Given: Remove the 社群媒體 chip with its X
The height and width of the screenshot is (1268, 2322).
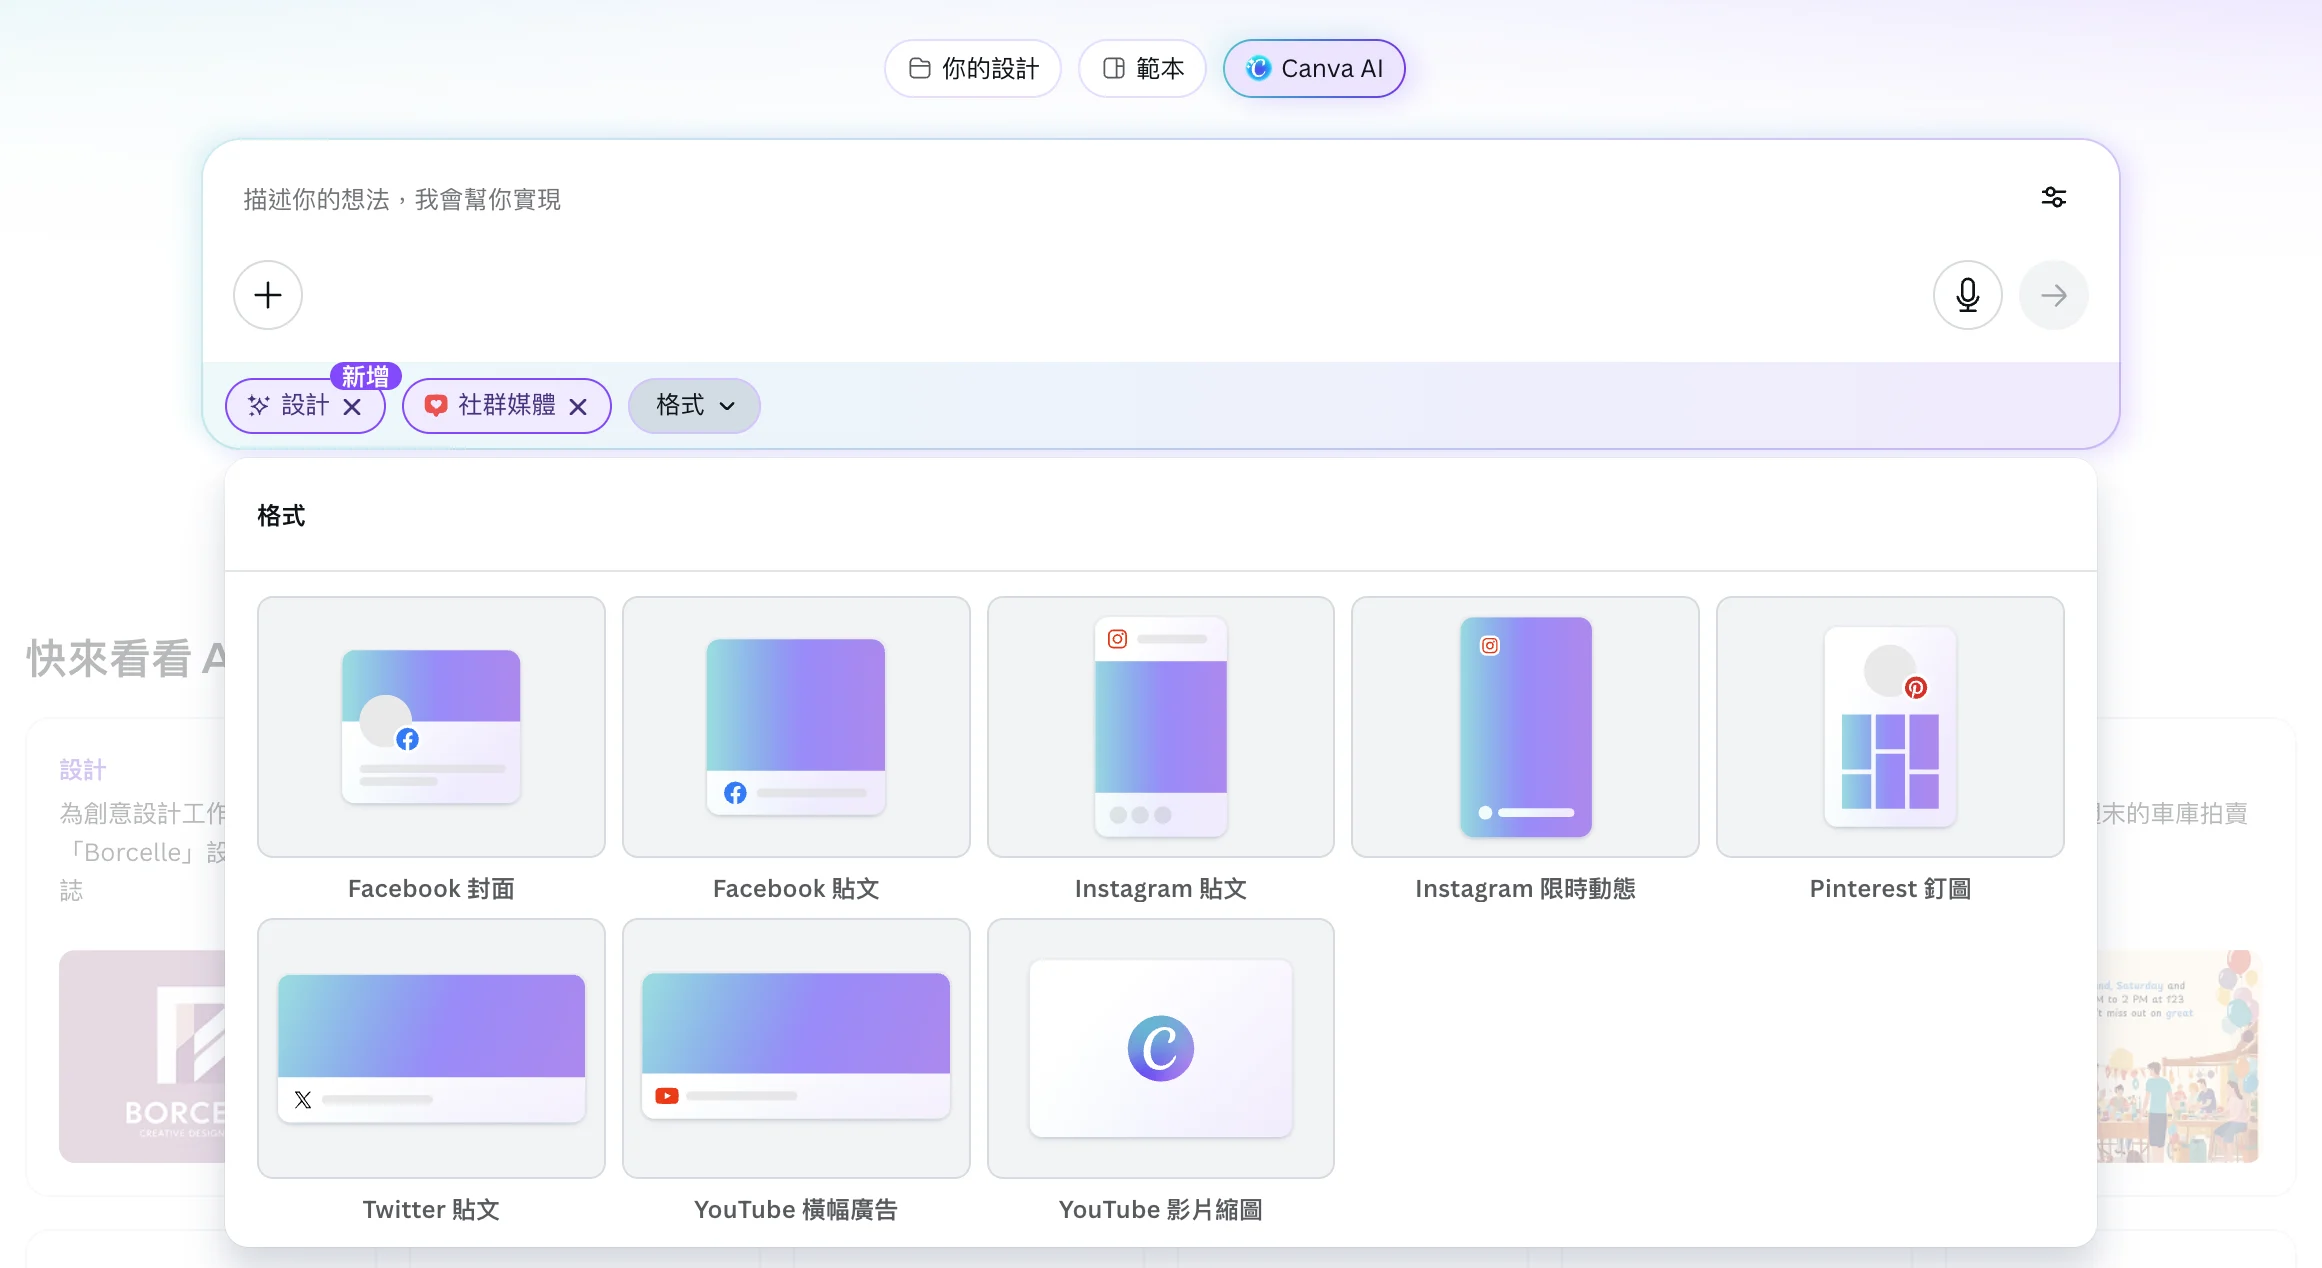Looking at the screenshot, I should (578, 406).
